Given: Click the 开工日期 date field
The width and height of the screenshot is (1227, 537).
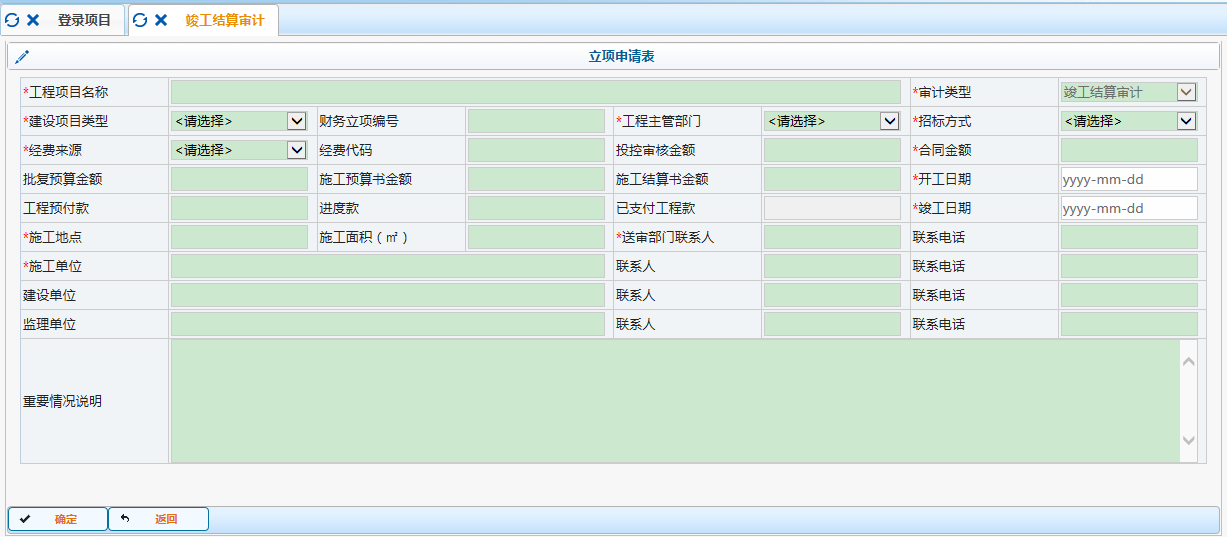Looking at the screenshot, I should click(x=1128, y=179).
